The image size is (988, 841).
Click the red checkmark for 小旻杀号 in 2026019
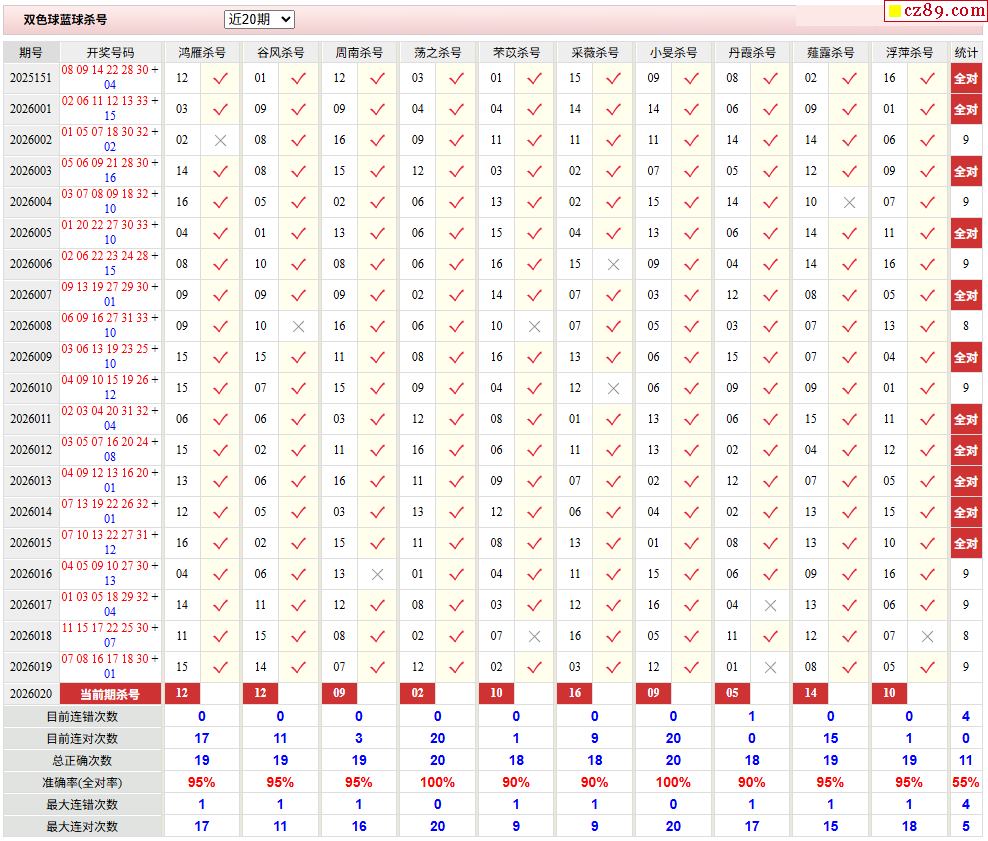(x=692, y=667)
